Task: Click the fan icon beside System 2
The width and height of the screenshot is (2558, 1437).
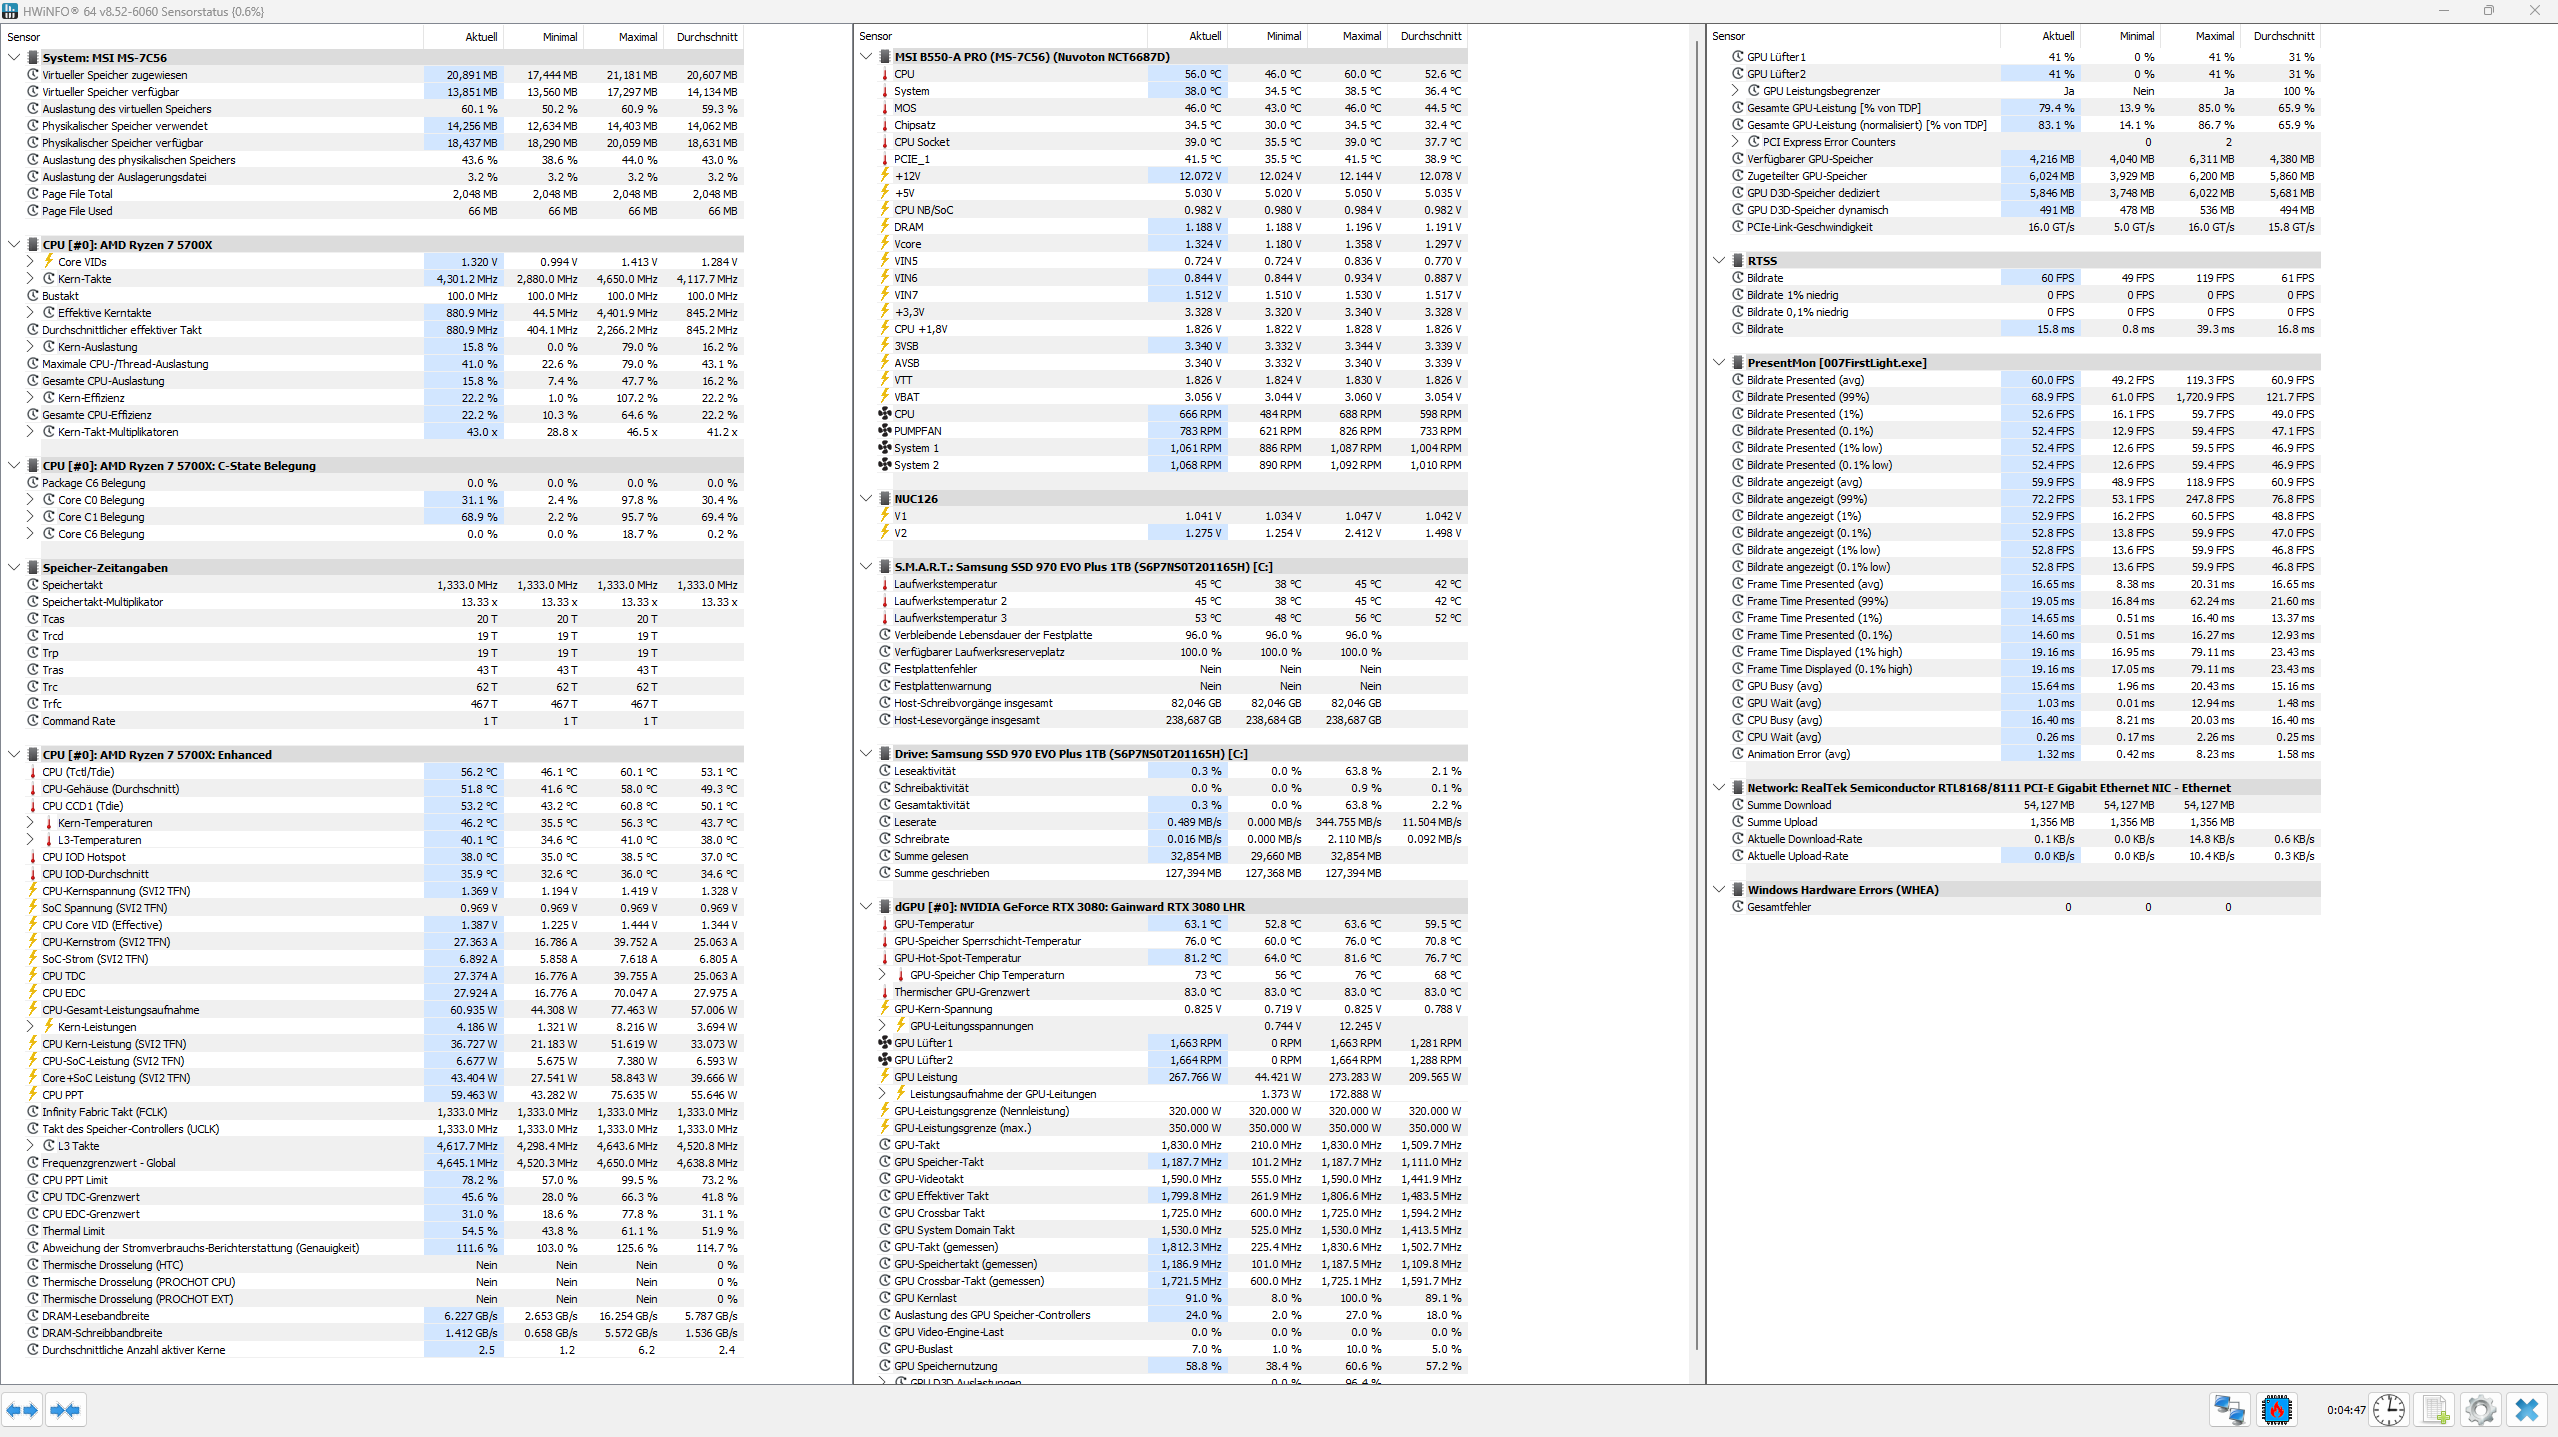Action: point(884,465)
